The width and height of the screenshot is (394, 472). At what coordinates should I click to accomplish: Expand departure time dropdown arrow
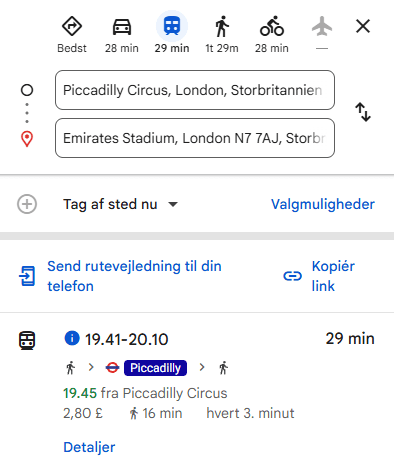173,204
